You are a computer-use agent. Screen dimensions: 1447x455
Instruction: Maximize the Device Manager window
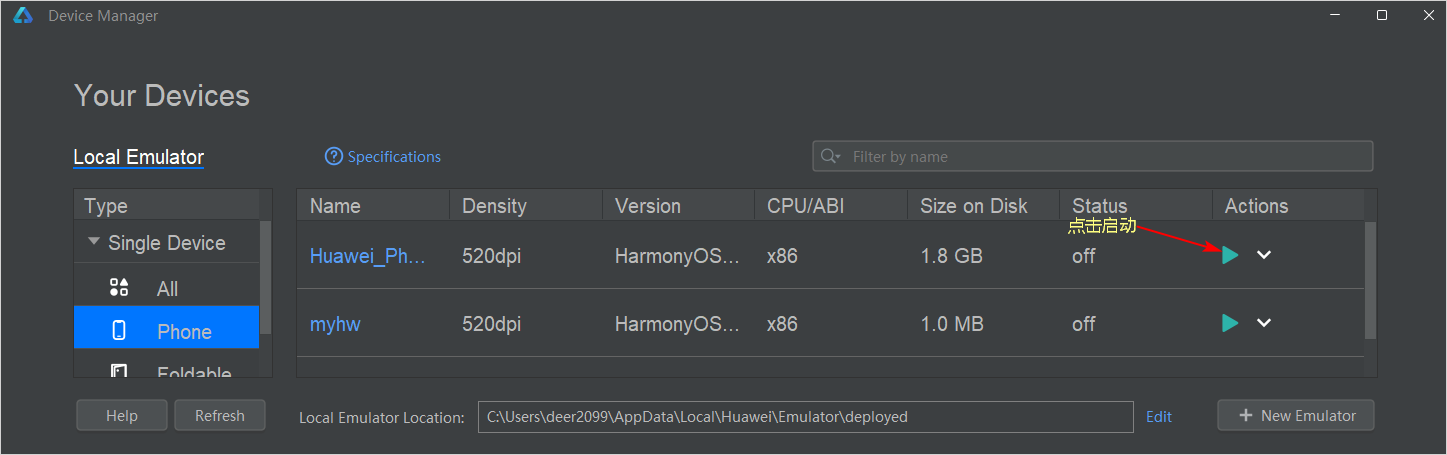click(1382, 15)
